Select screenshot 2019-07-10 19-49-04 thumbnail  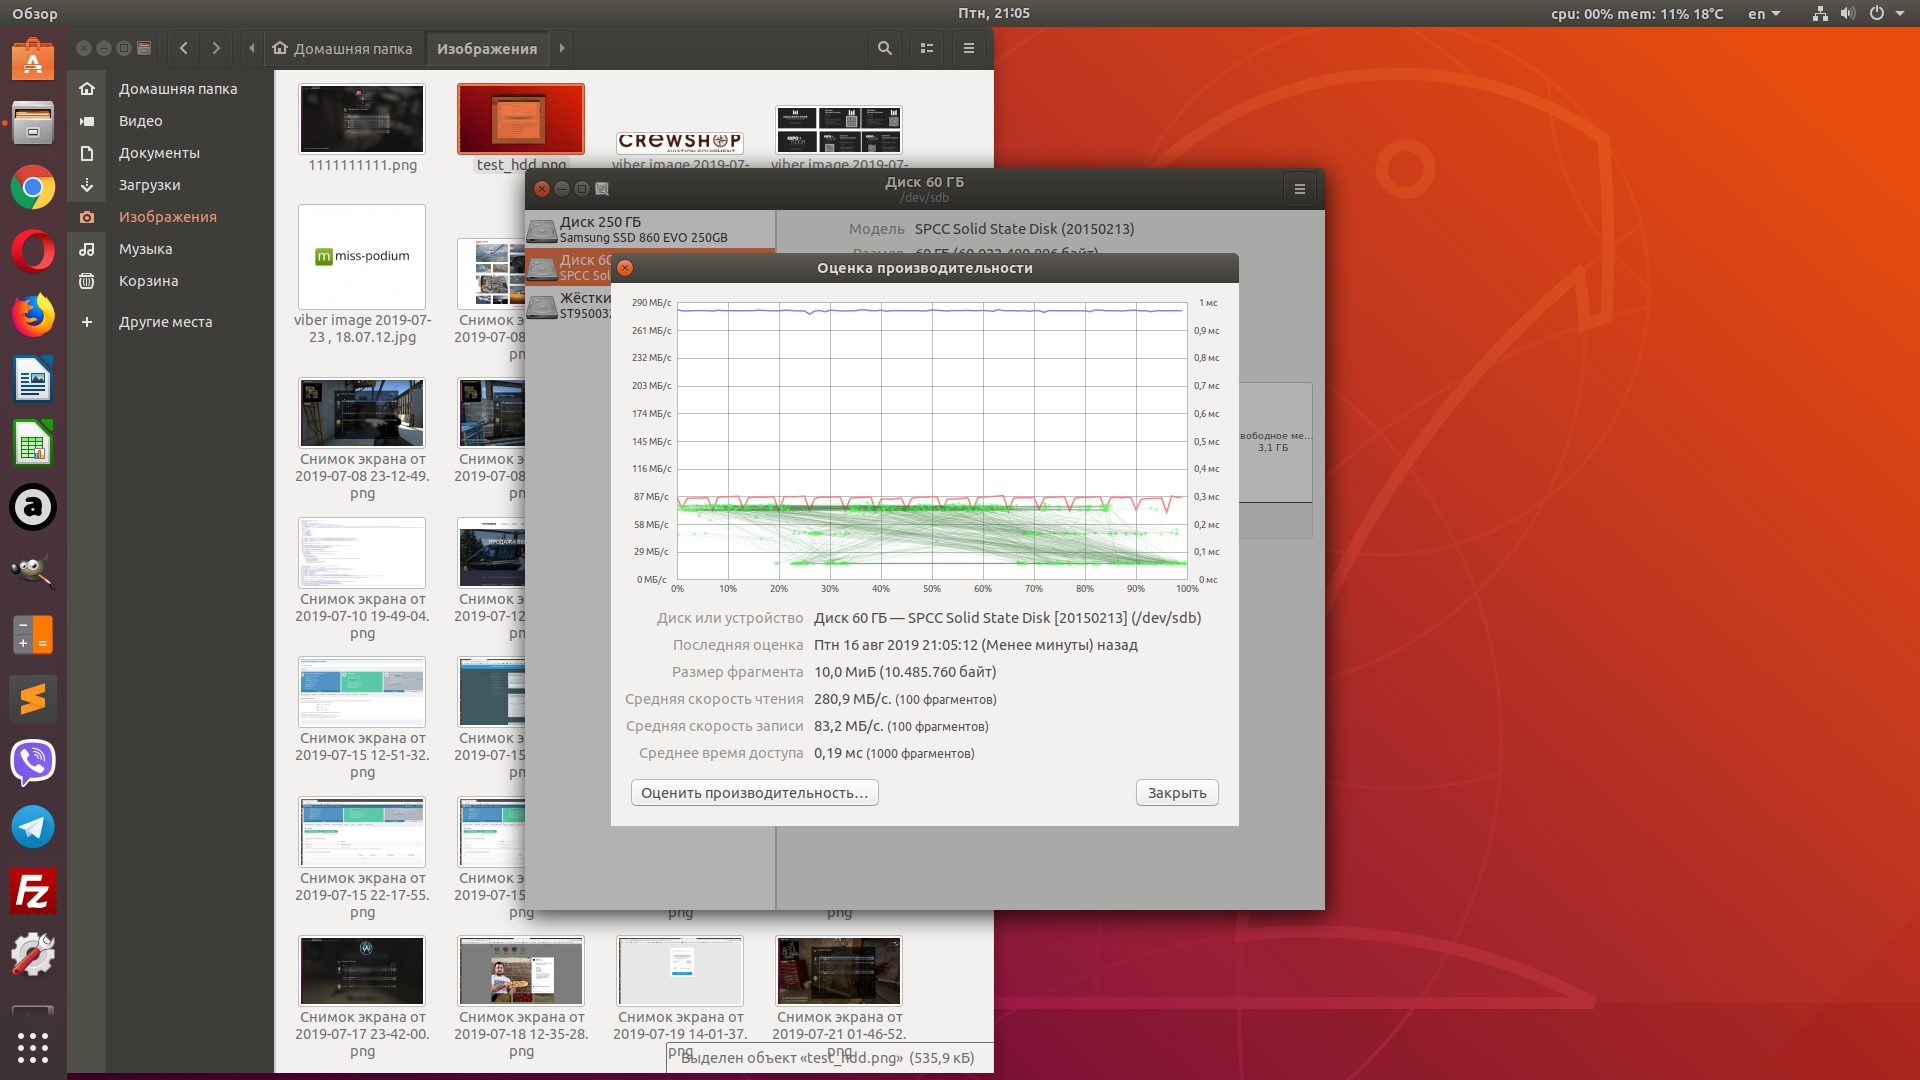pyautogui.click(x=362, y=552)
